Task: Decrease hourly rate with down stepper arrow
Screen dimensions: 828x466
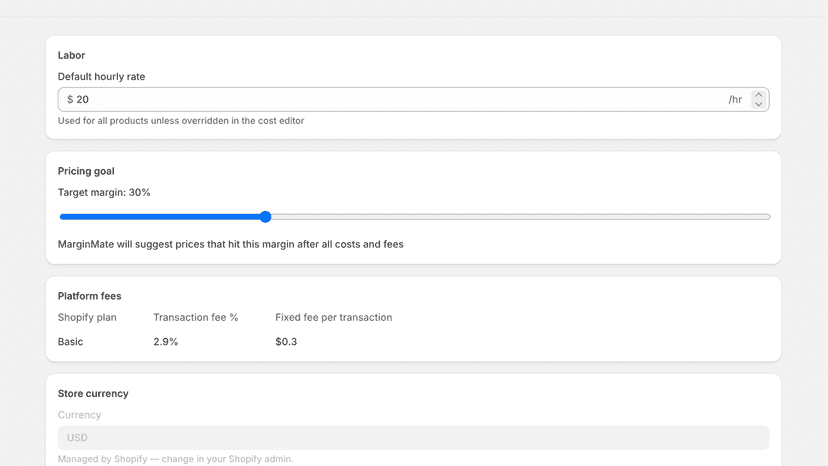Action: [x=759, y=104]
